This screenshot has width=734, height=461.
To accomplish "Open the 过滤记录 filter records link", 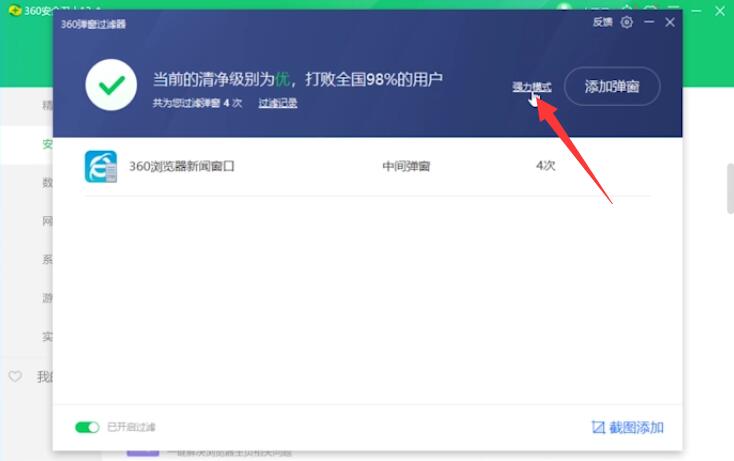I will pyautogui.click(x=278, y=103).
